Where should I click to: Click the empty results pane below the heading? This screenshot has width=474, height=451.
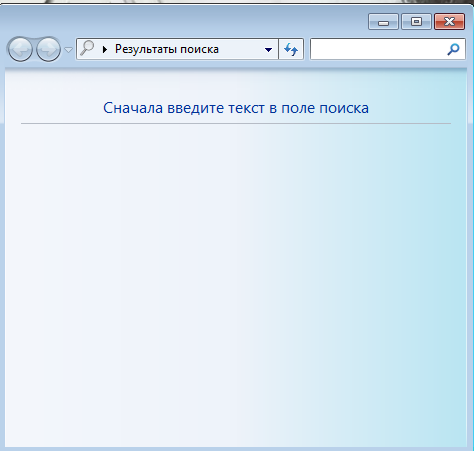tap(236, 283)
